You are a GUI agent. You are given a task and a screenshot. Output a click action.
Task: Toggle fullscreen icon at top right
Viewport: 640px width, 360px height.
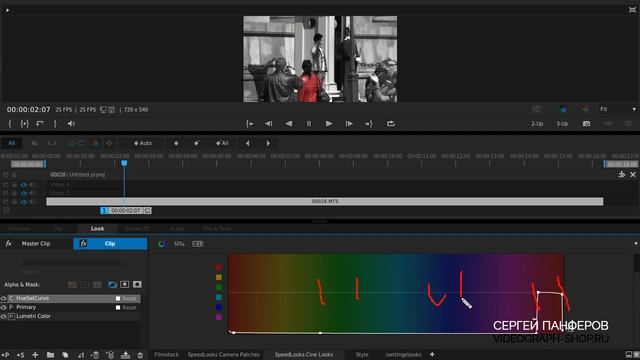click(632, 10)
